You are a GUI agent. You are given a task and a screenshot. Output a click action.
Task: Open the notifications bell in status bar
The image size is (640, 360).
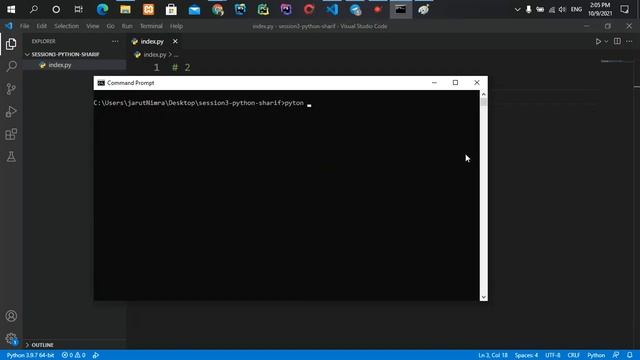630,355
